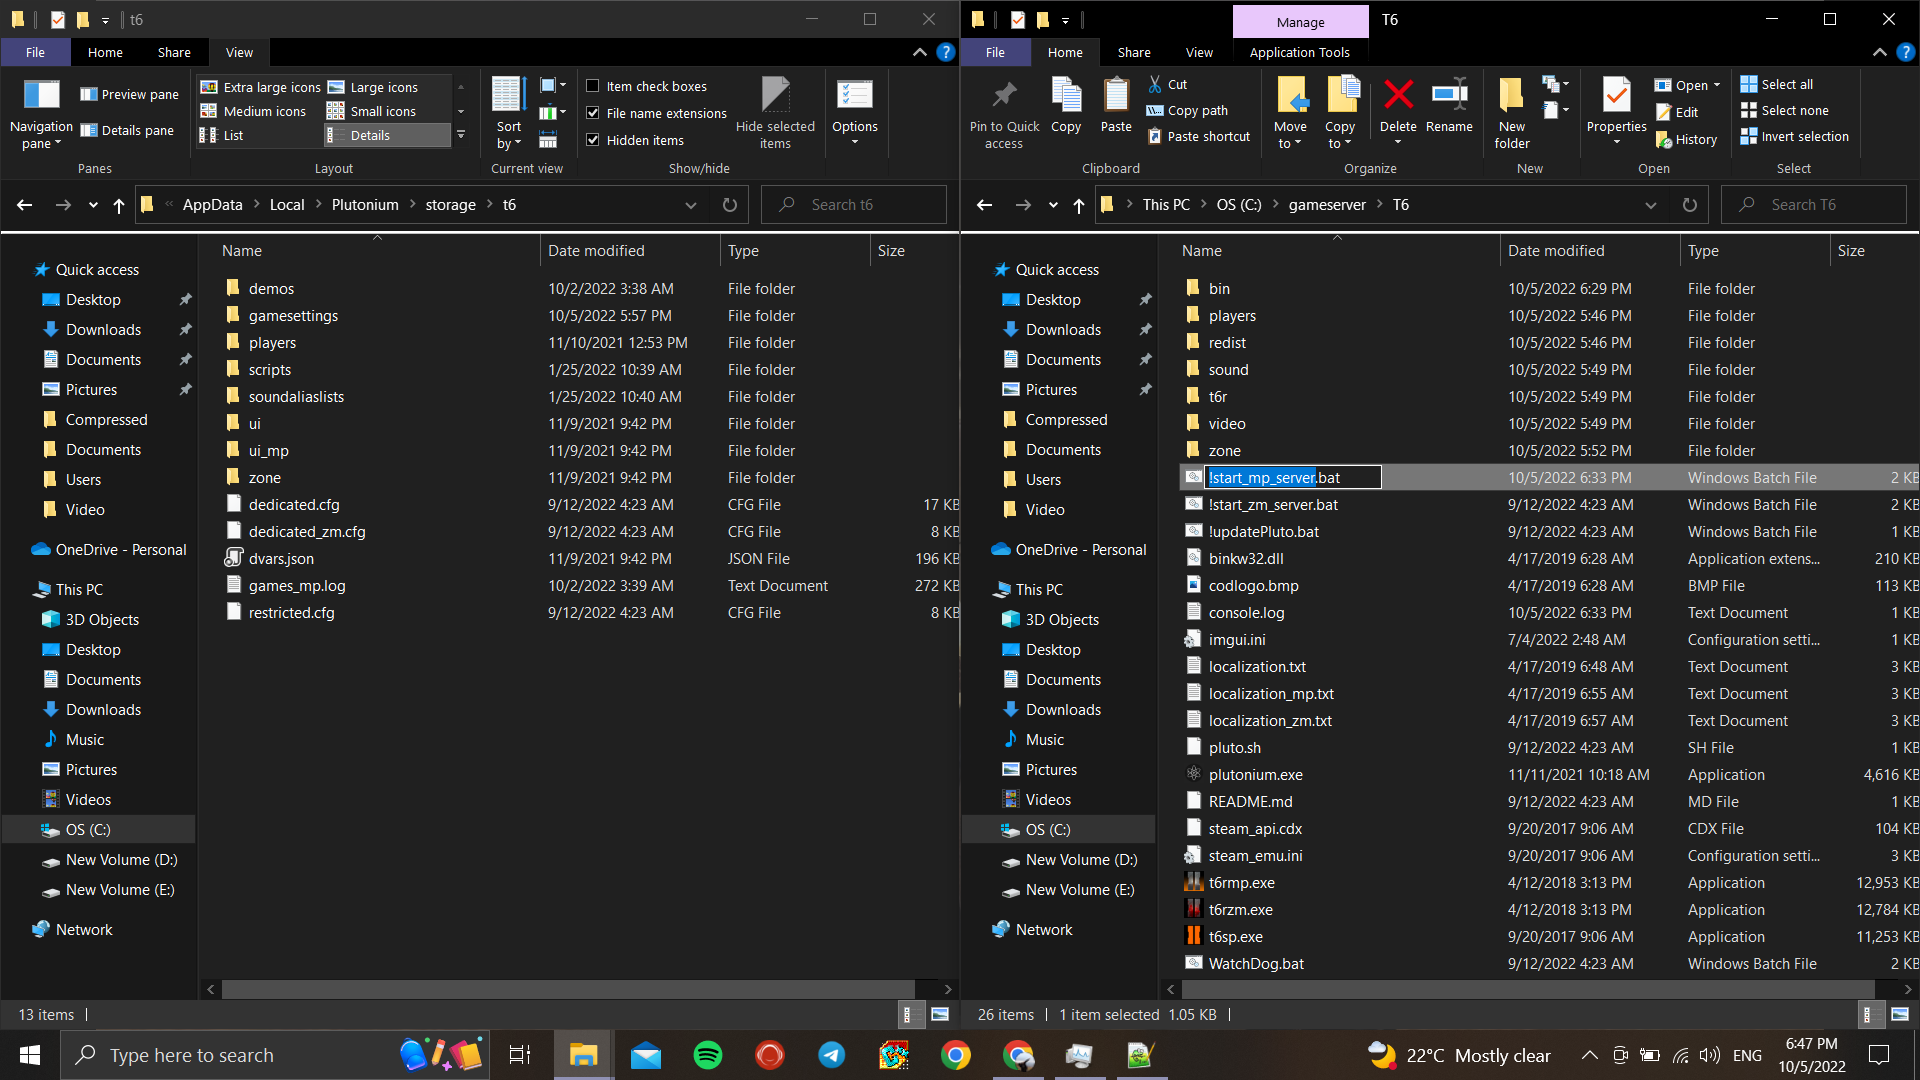1920x1080 pixels.
Task: Switch to Share tab in left window
Action: coord(174,52)
